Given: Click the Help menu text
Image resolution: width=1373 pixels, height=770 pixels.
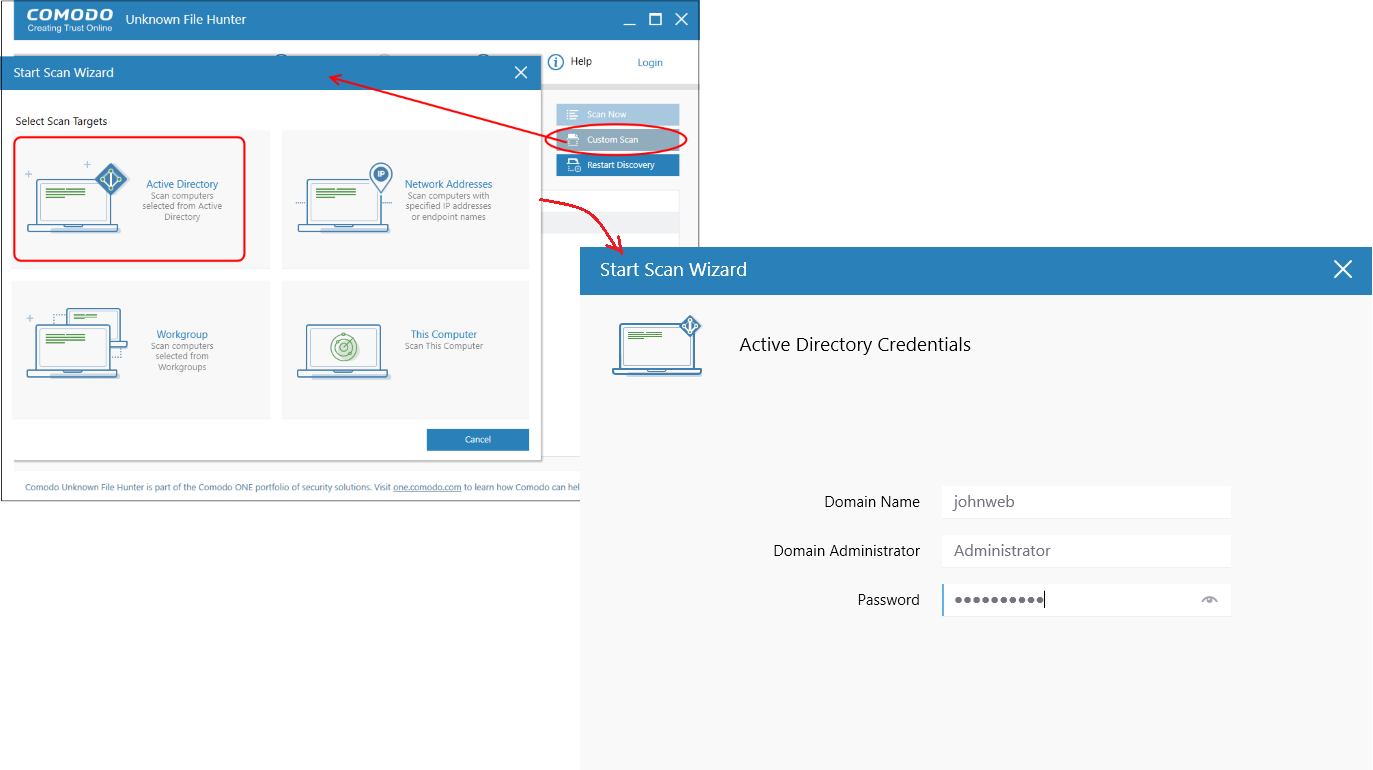Looking at the screenshot, I should (581, 62).
